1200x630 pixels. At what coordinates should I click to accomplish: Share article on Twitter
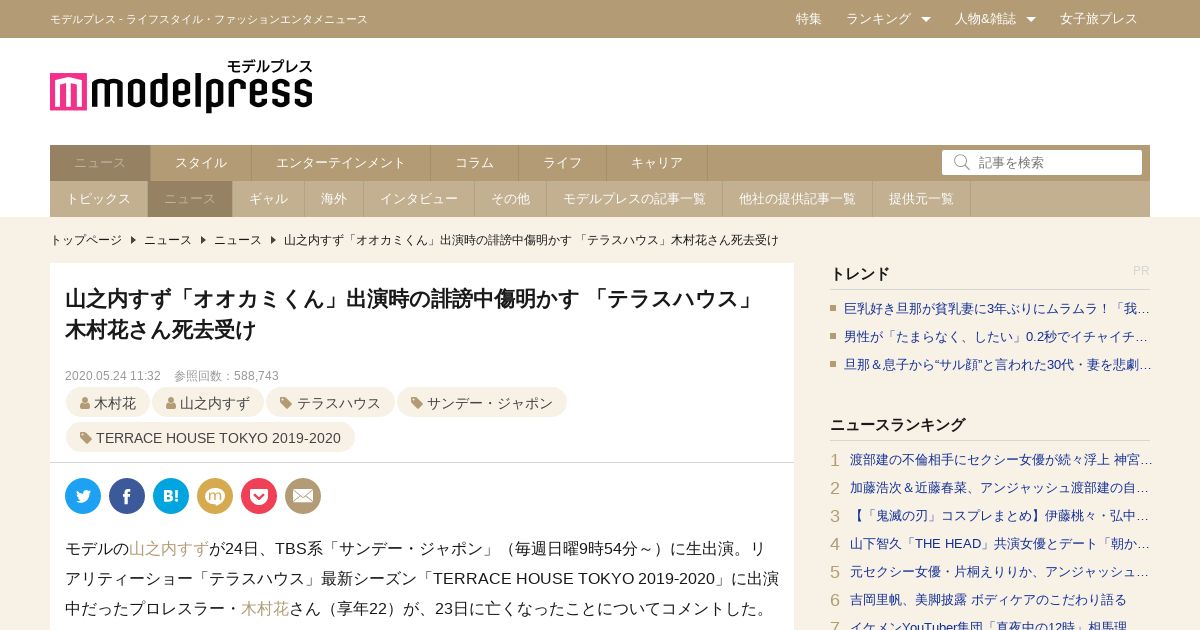83,496
